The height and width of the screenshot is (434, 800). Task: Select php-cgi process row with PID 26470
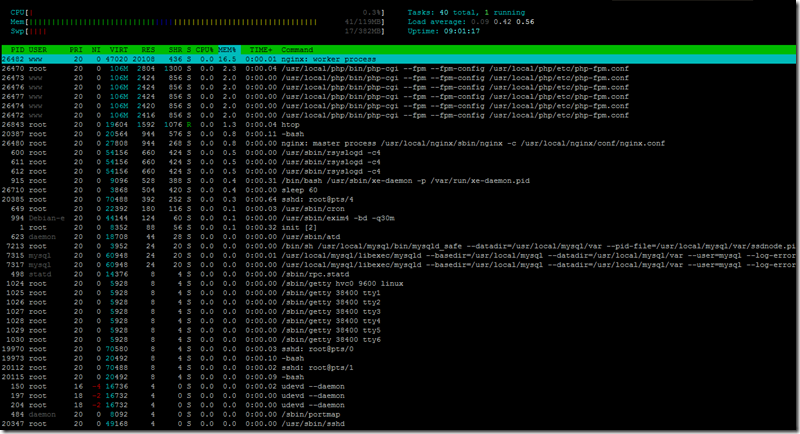[398, 68]
